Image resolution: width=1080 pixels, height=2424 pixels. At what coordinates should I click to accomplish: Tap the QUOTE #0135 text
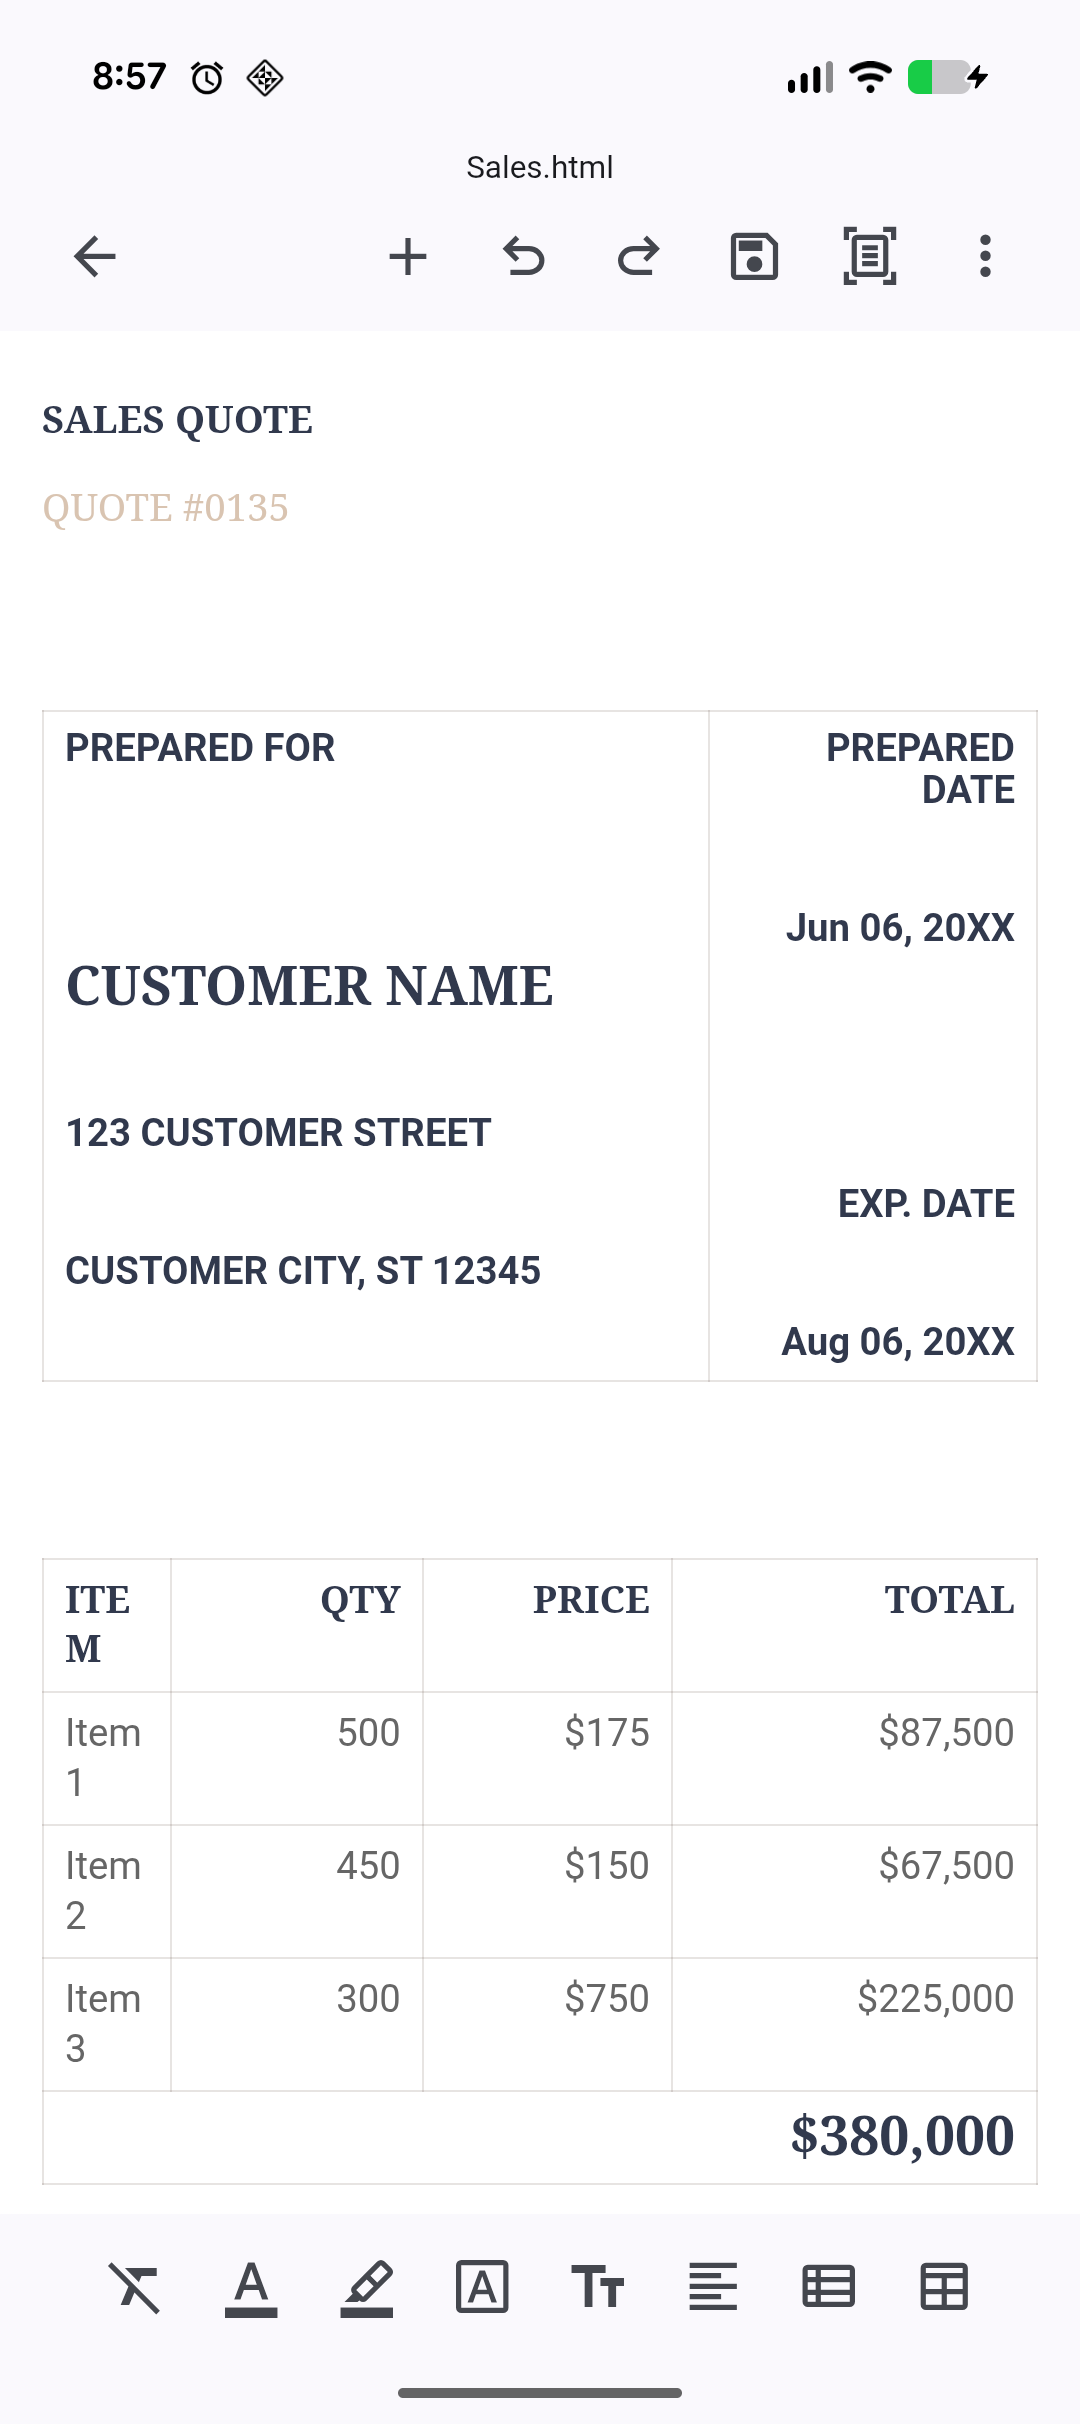(165, 508)
